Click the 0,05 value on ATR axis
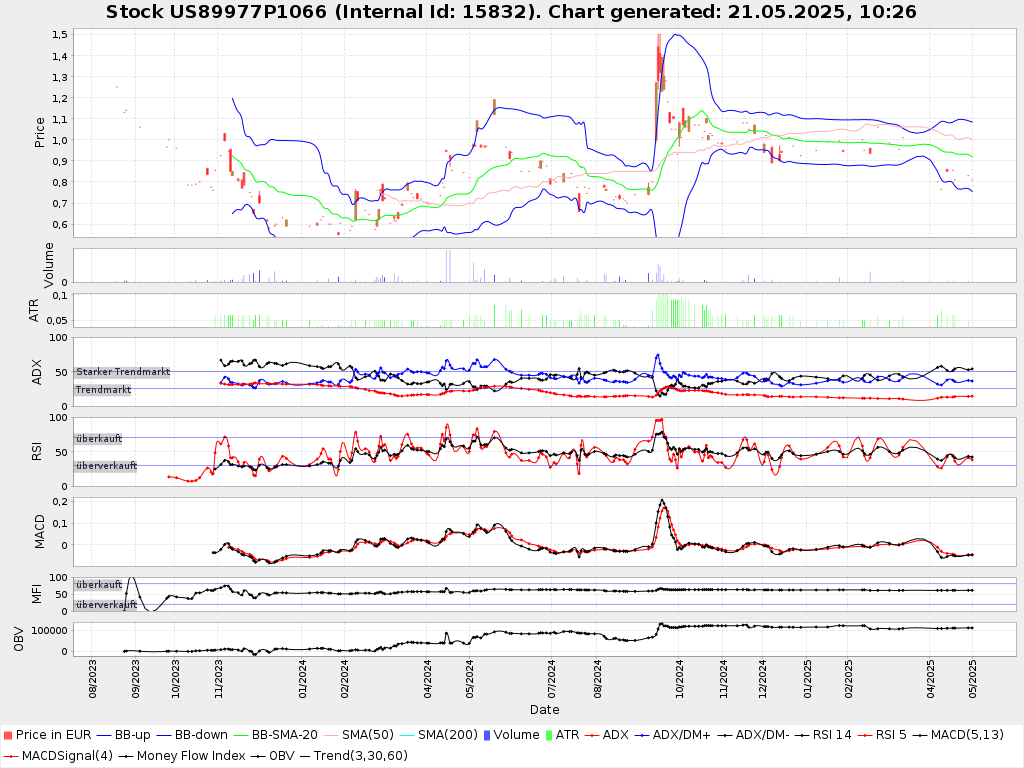Viewport: 1024px width, 768px height. [x=57, y=320]
